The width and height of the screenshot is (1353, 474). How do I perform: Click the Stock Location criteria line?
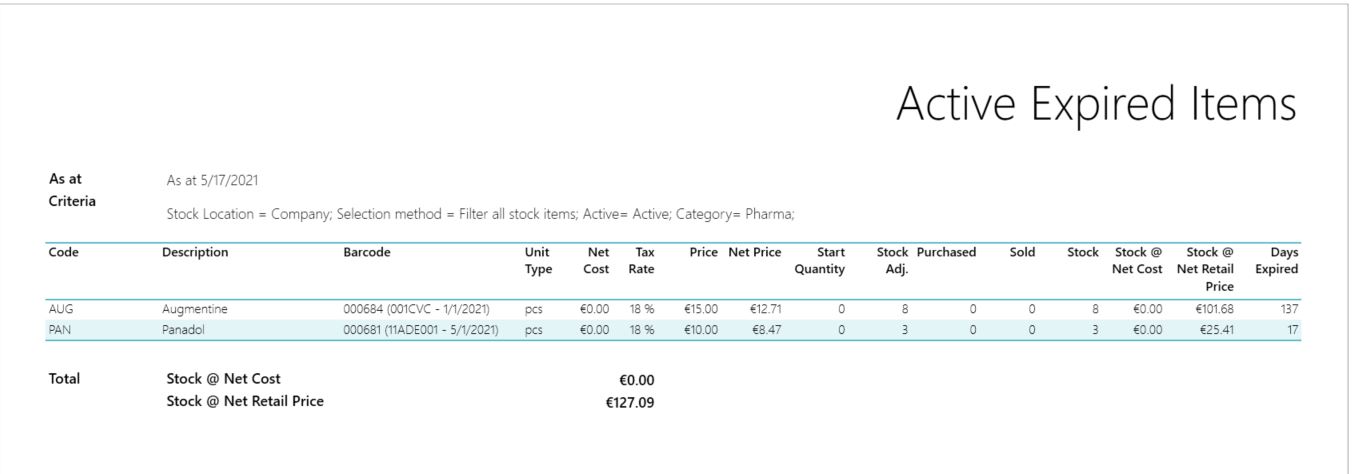pyautogui.click(x=480, y=214)
